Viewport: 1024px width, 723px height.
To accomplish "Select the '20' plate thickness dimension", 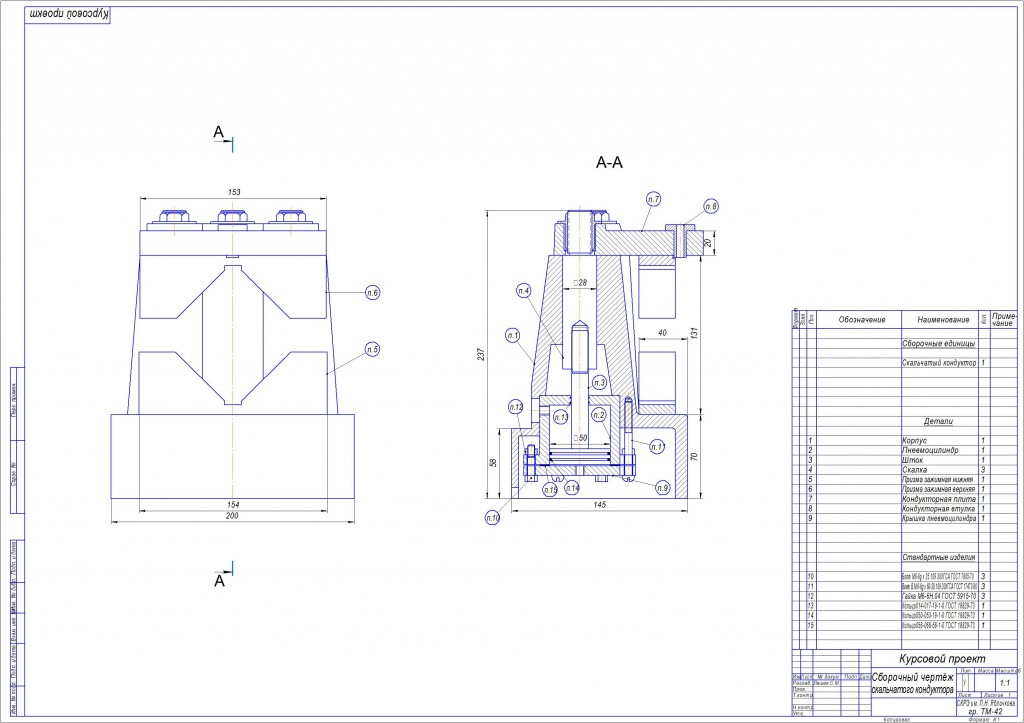I will (x=708, y=243).
